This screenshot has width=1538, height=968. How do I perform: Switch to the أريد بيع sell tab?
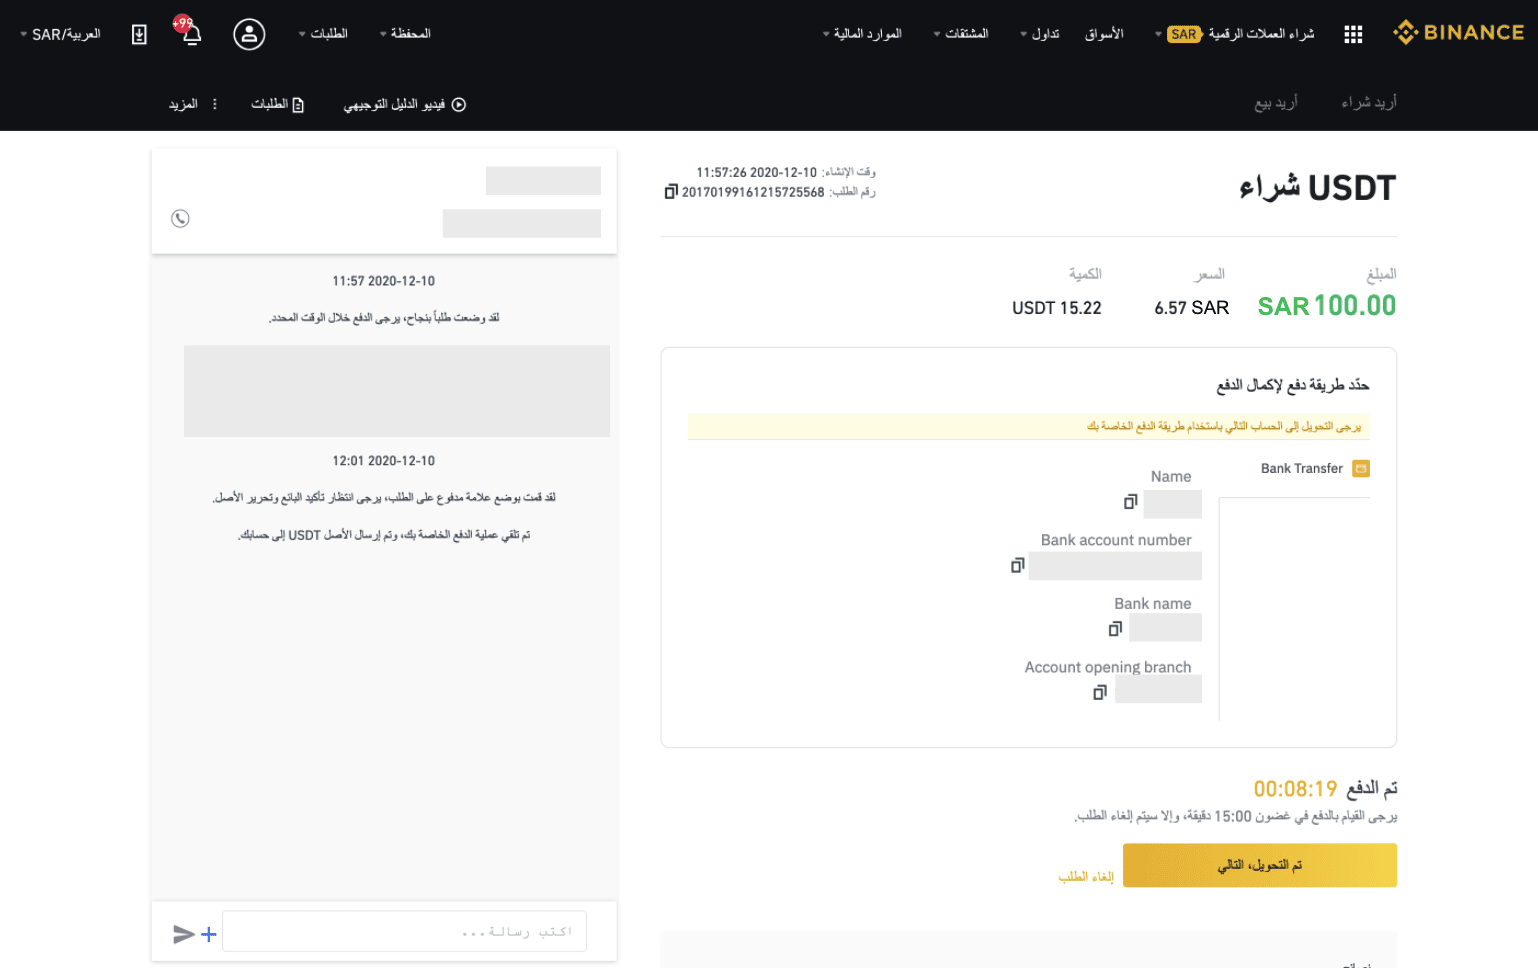pos(1276,102)
